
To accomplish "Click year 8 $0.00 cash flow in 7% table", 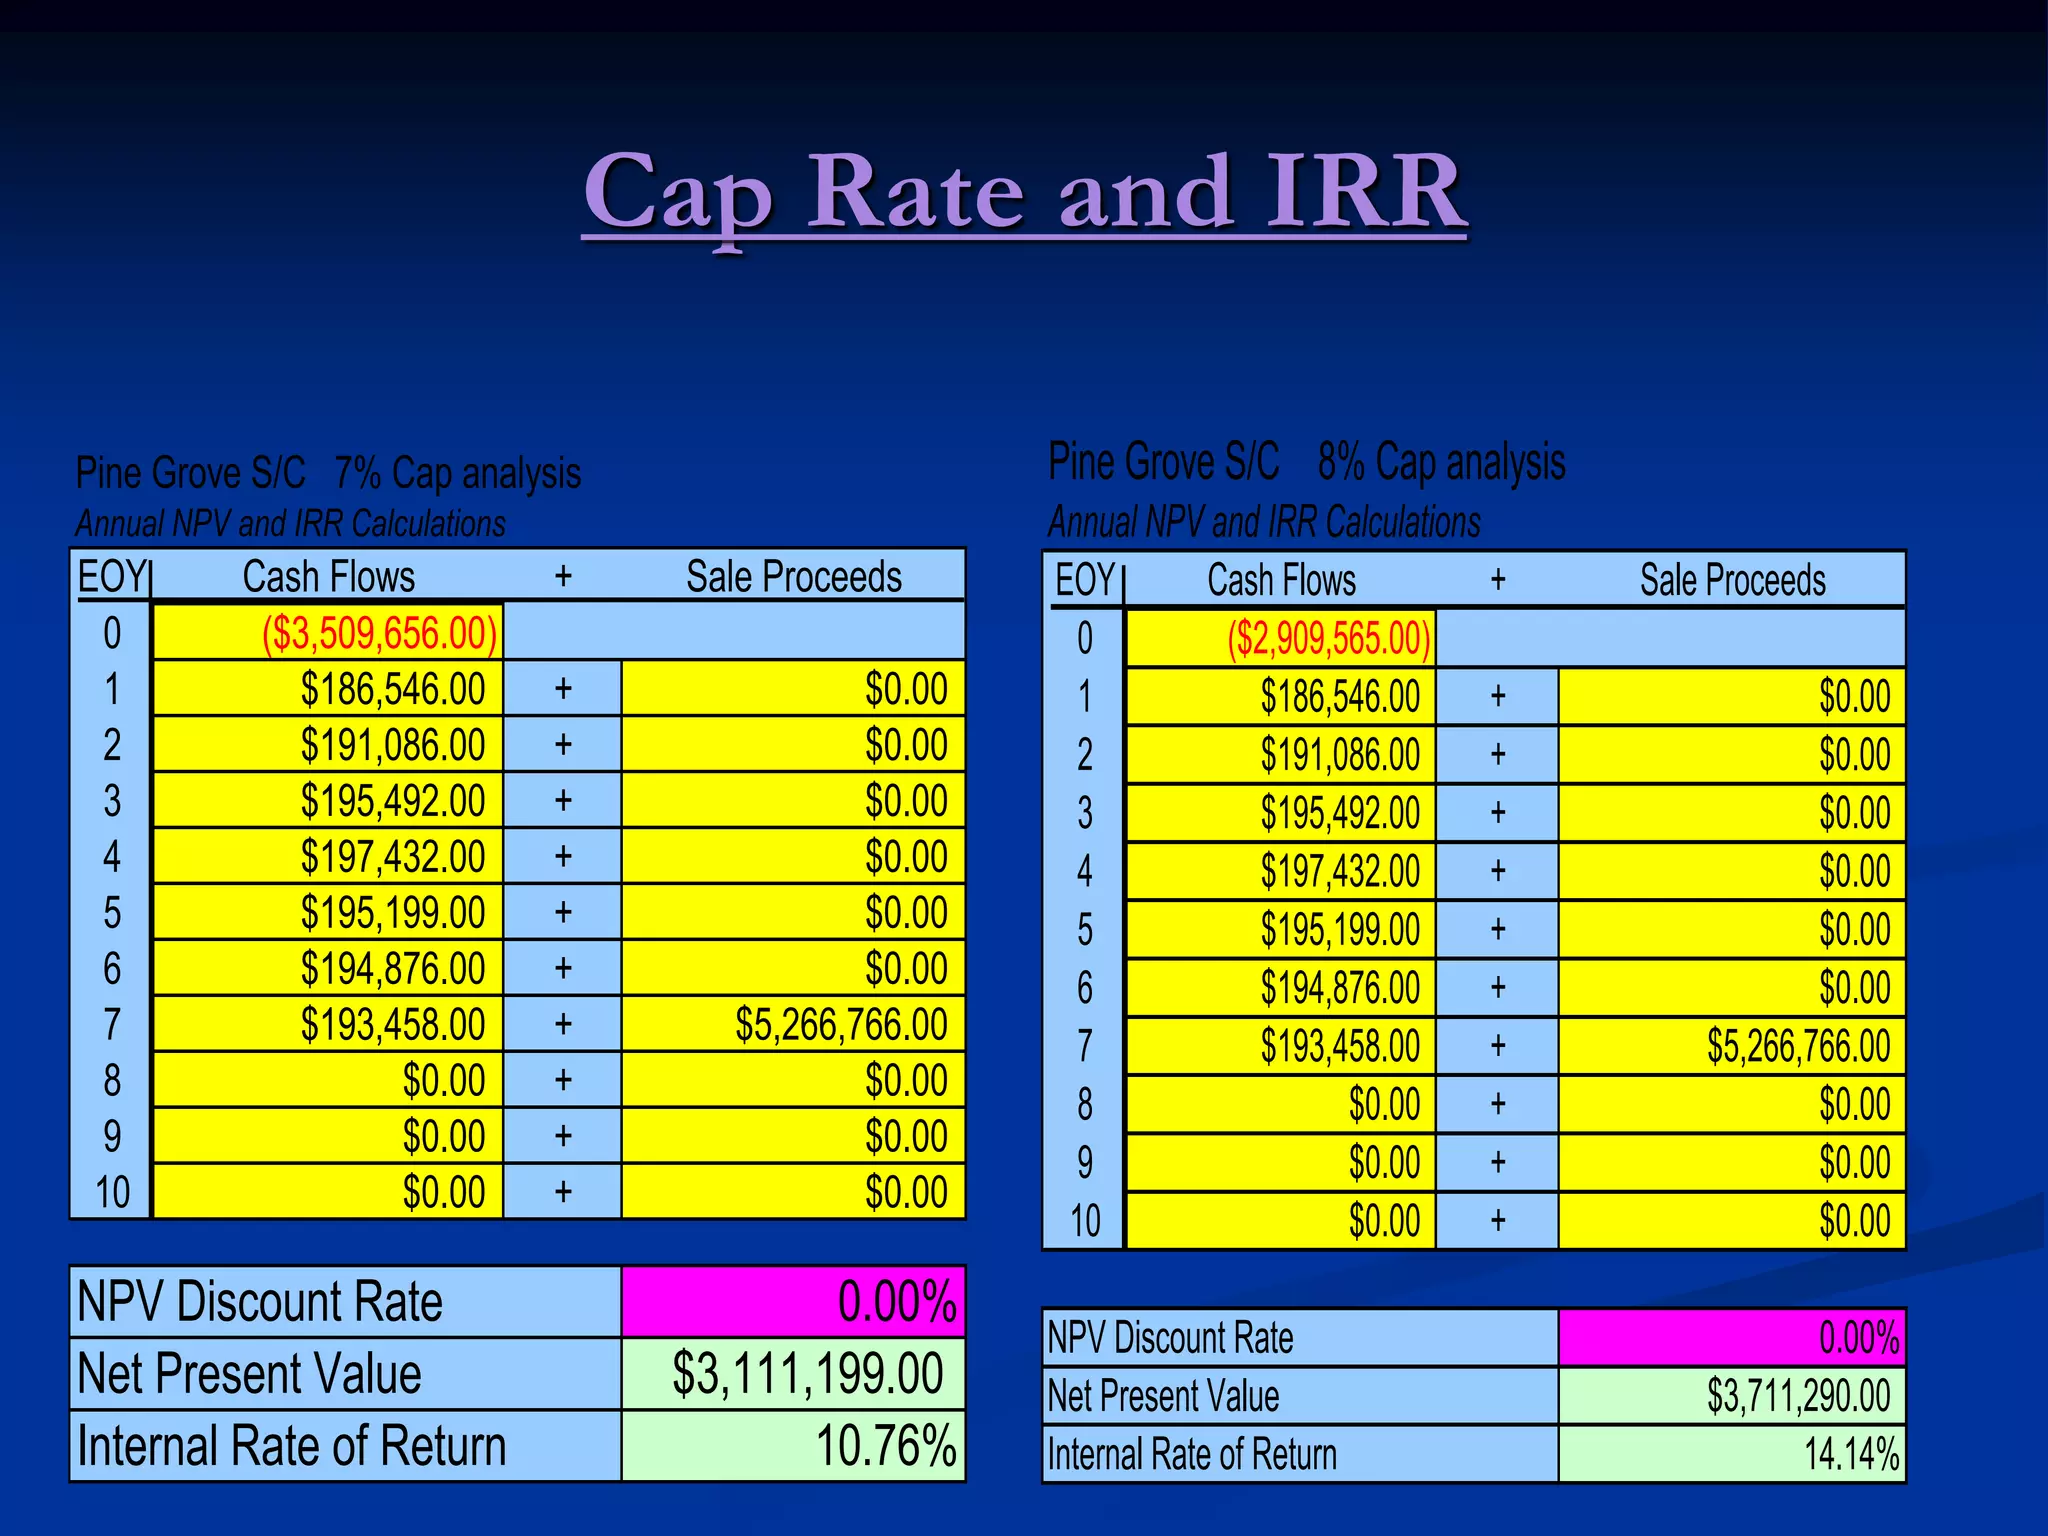I will click(x=327, y=1080).
